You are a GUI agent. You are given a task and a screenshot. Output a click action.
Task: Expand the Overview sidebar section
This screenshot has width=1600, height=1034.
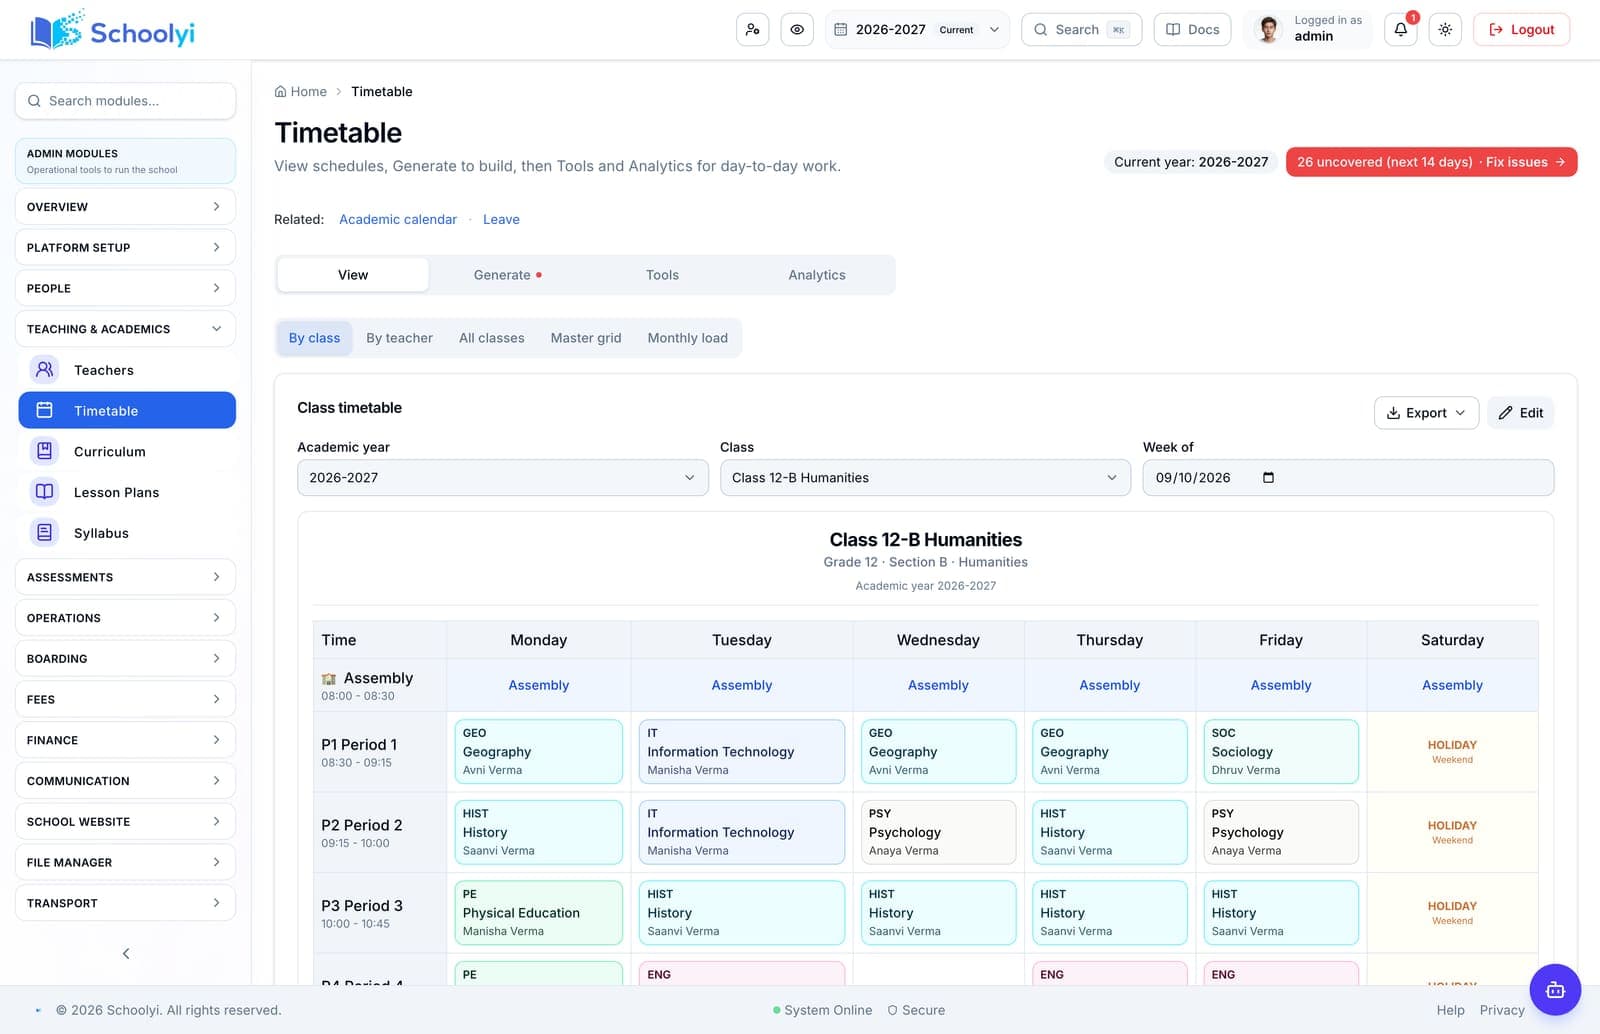[x=125, y=207]
